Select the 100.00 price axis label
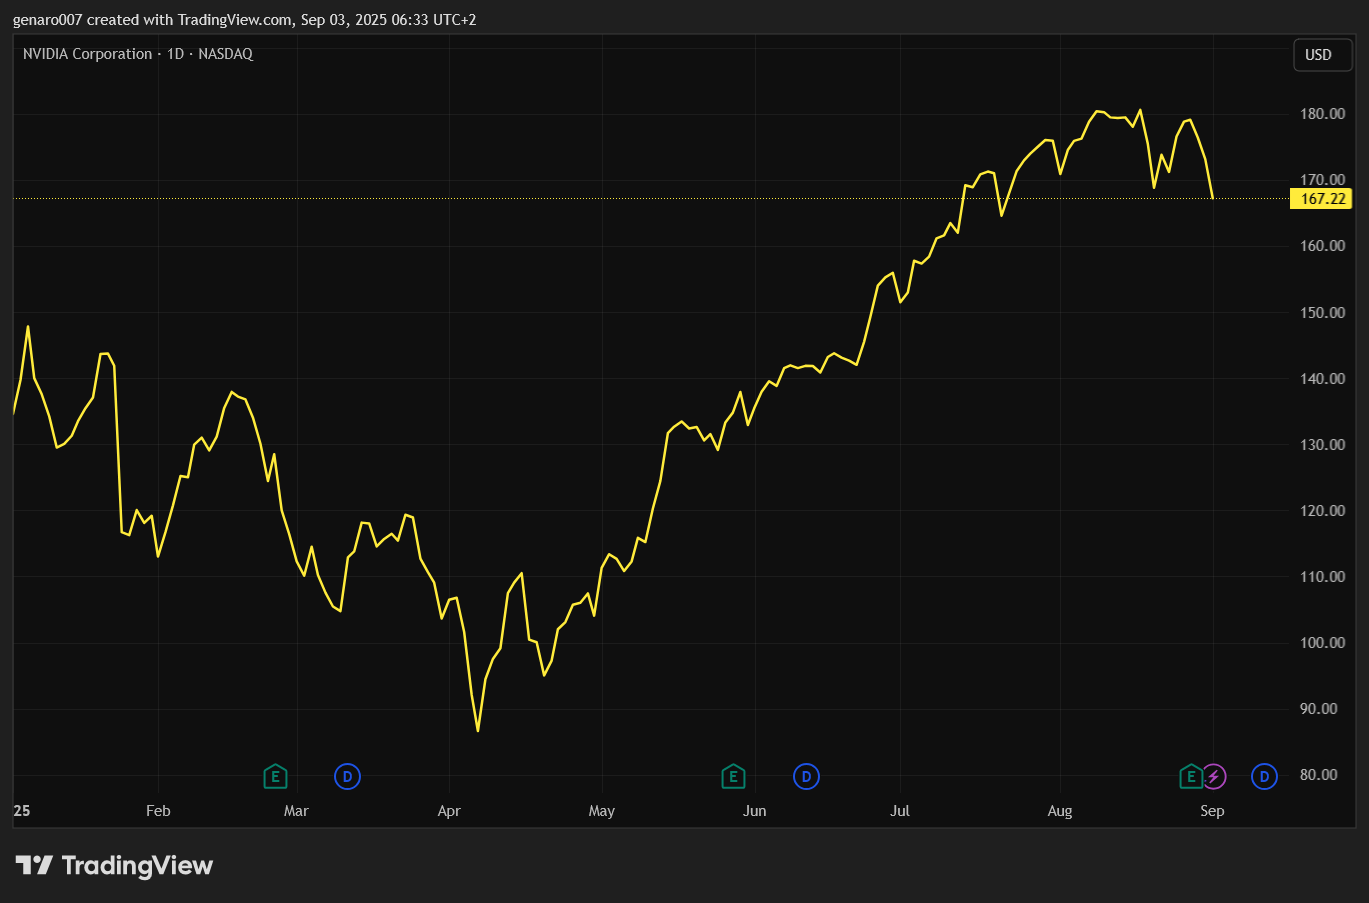1369x903 pixels. tap(1322, 642)
